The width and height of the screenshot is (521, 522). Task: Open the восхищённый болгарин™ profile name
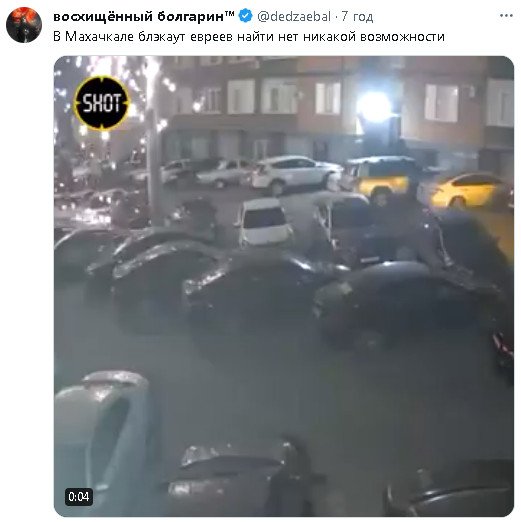[144, 16]
